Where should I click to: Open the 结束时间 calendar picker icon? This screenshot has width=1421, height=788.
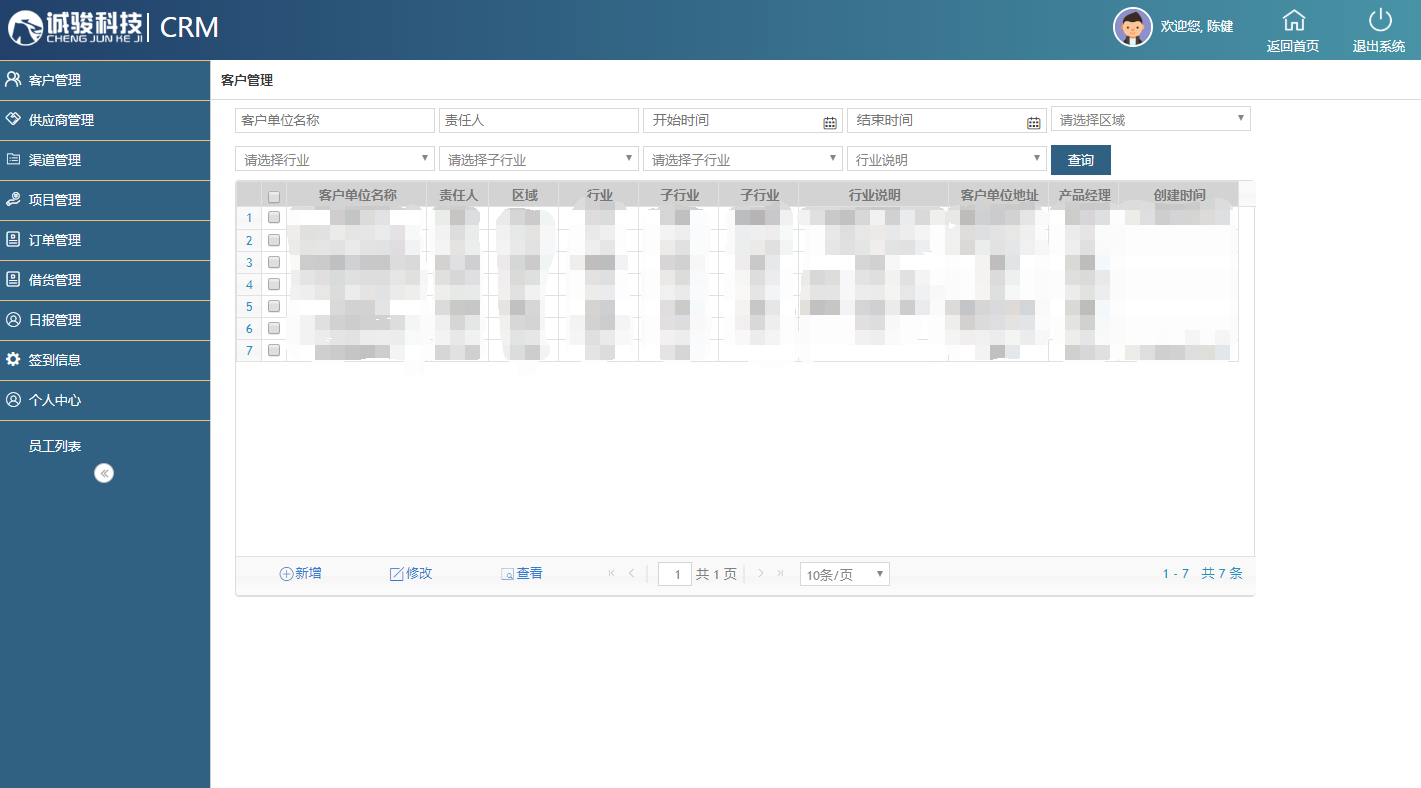(x=1033, y=122)
